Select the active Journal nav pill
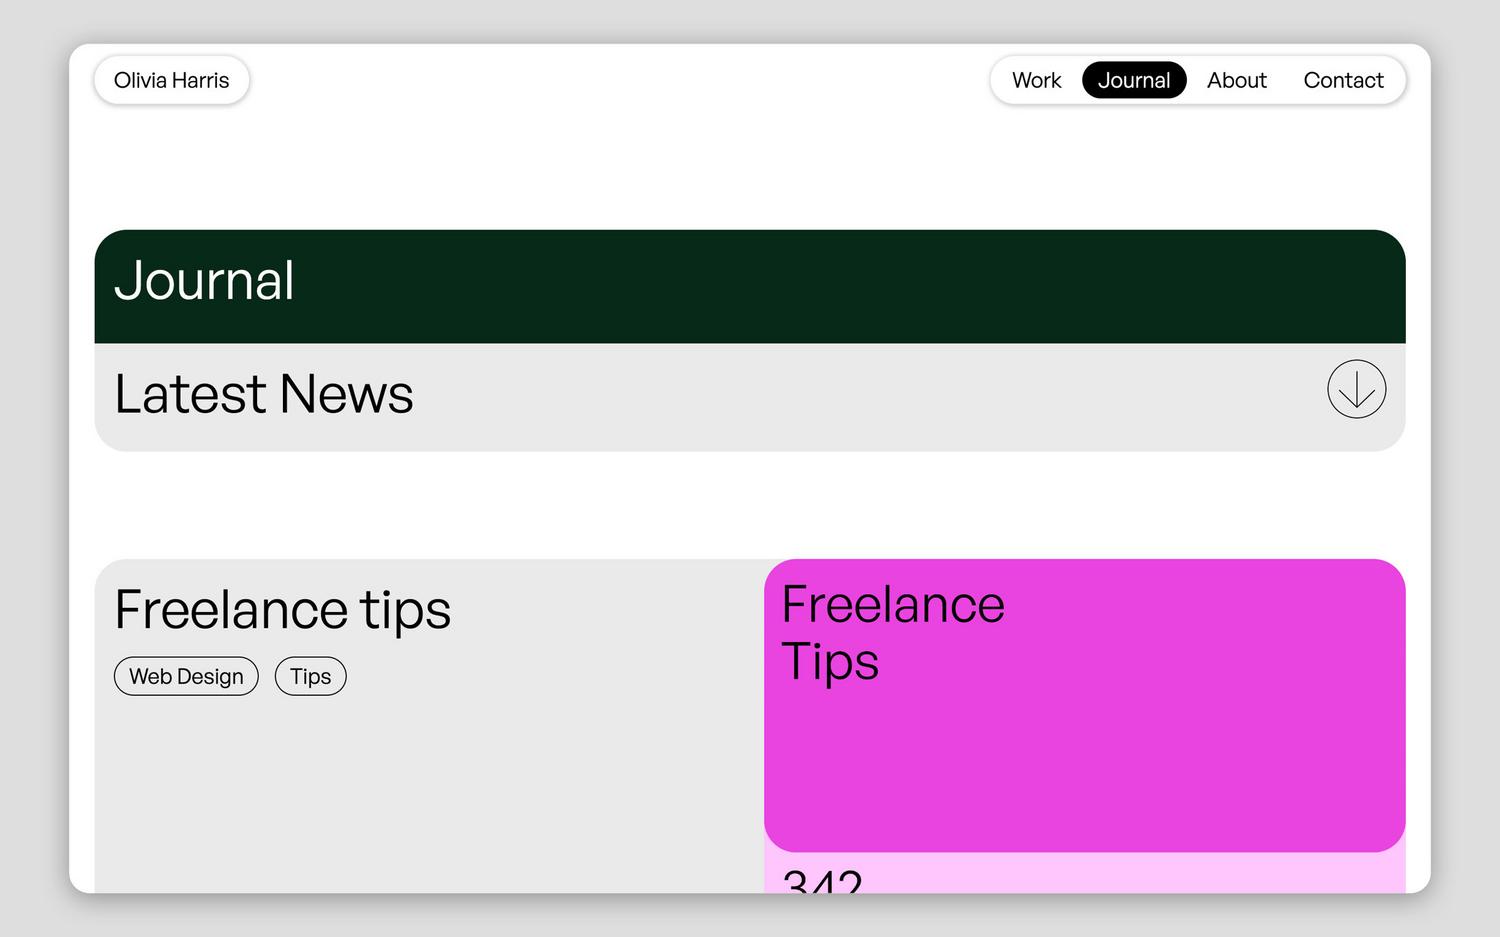Viewport: 1500px width, 937px height. click(1134, 80)
